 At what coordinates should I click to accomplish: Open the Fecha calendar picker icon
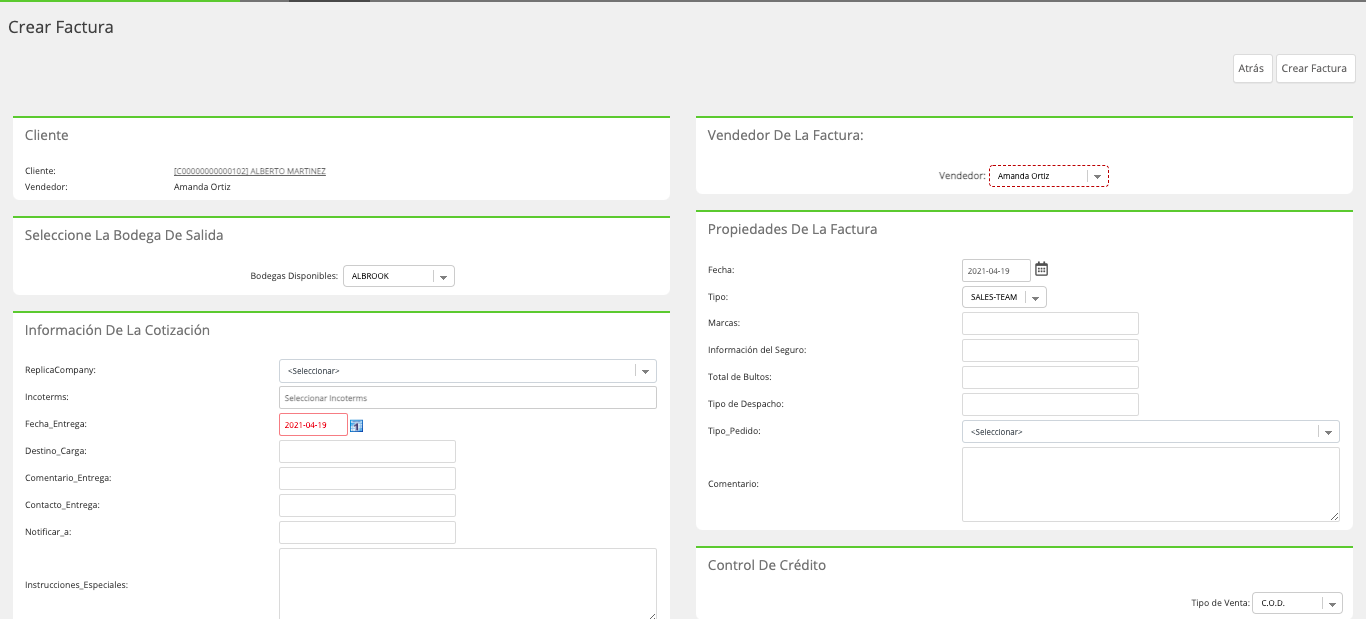pyautogui.click(x=1041, y=269)
